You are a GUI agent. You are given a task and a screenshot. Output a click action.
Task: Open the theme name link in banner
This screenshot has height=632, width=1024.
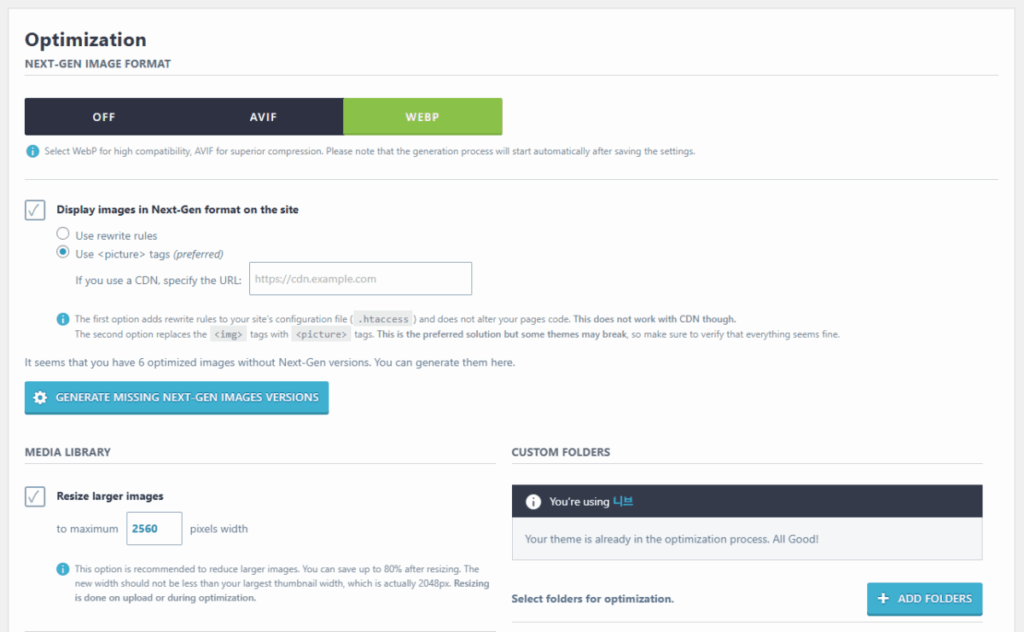pyautogui.click(x=622, y=501)
